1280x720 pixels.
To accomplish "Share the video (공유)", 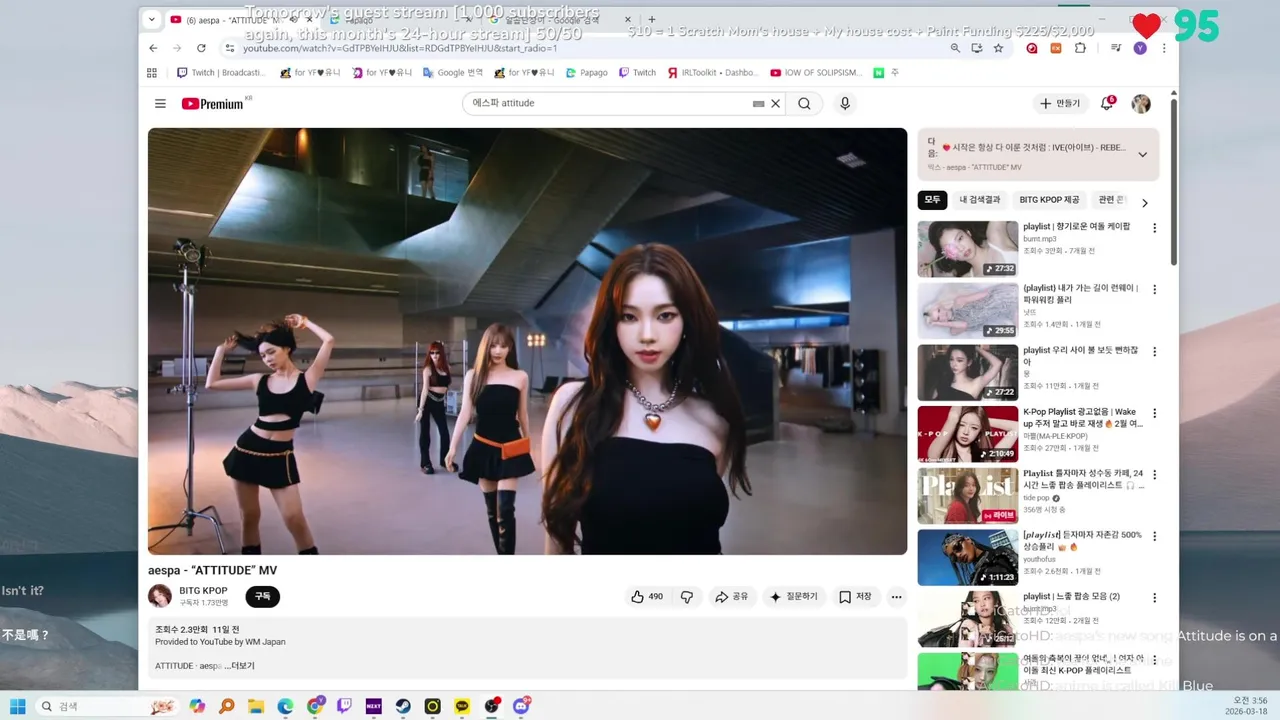I will [731, 597].
